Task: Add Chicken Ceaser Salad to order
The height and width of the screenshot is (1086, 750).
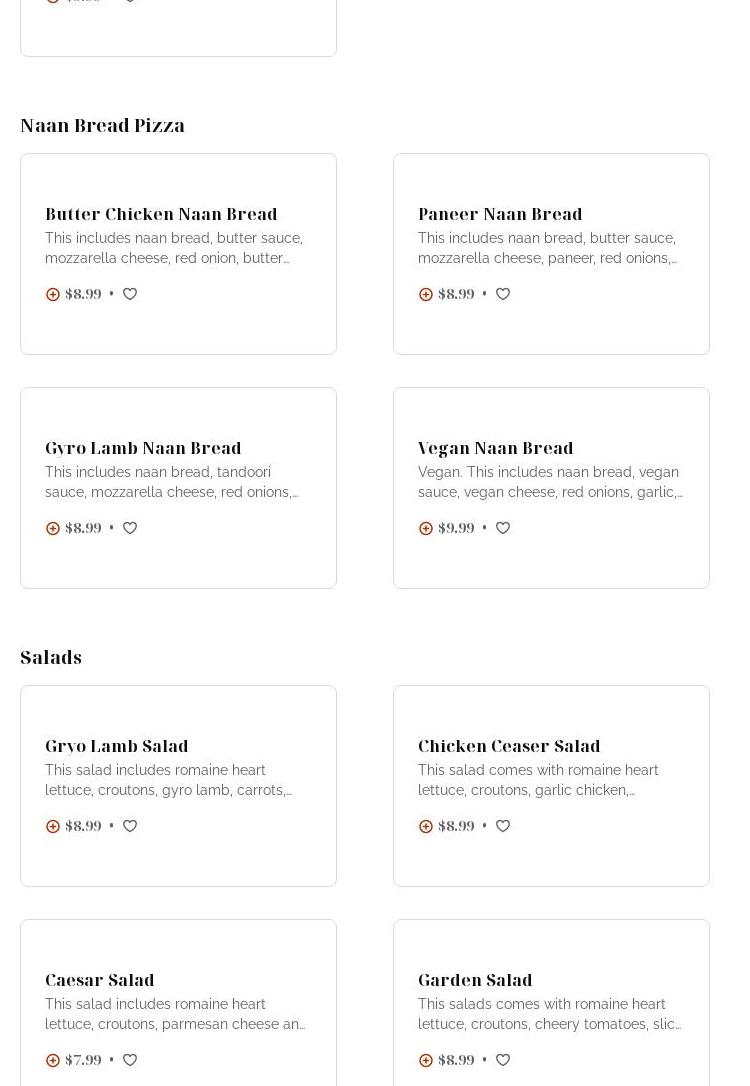Action: tap(426, 826)
